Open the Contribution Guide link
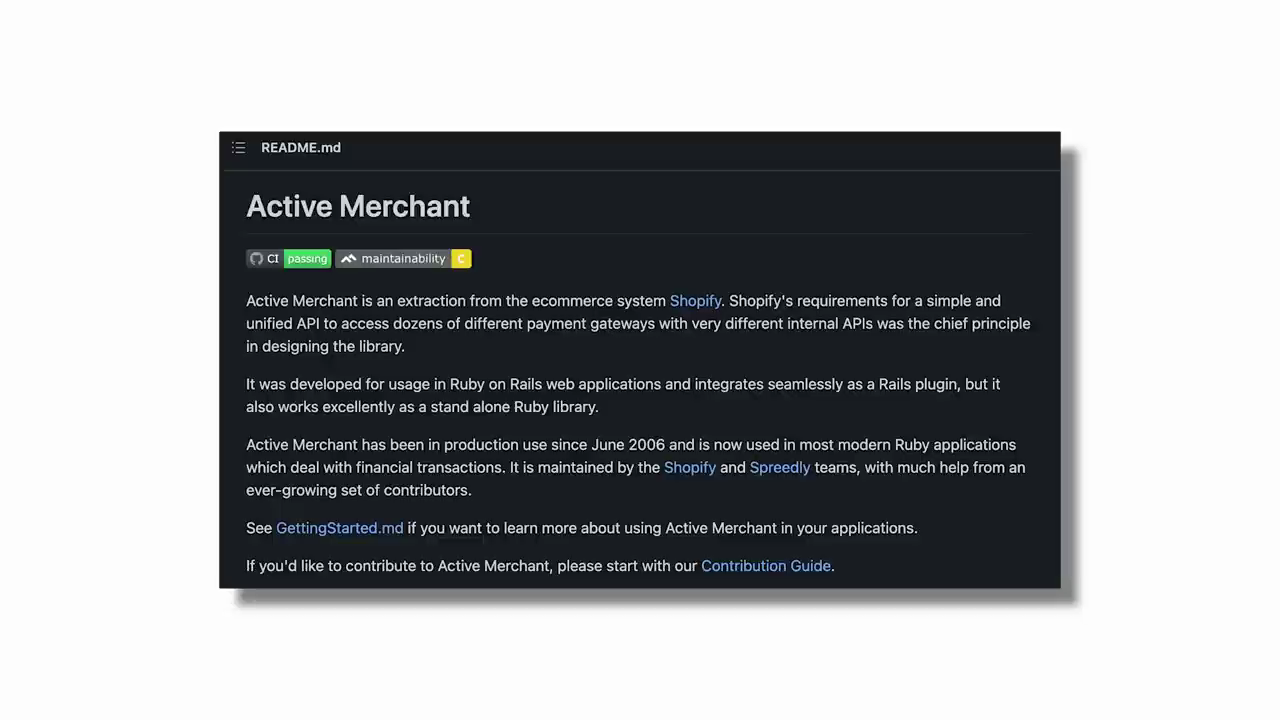Screen dimensions: 1280x720 point(766,566)
